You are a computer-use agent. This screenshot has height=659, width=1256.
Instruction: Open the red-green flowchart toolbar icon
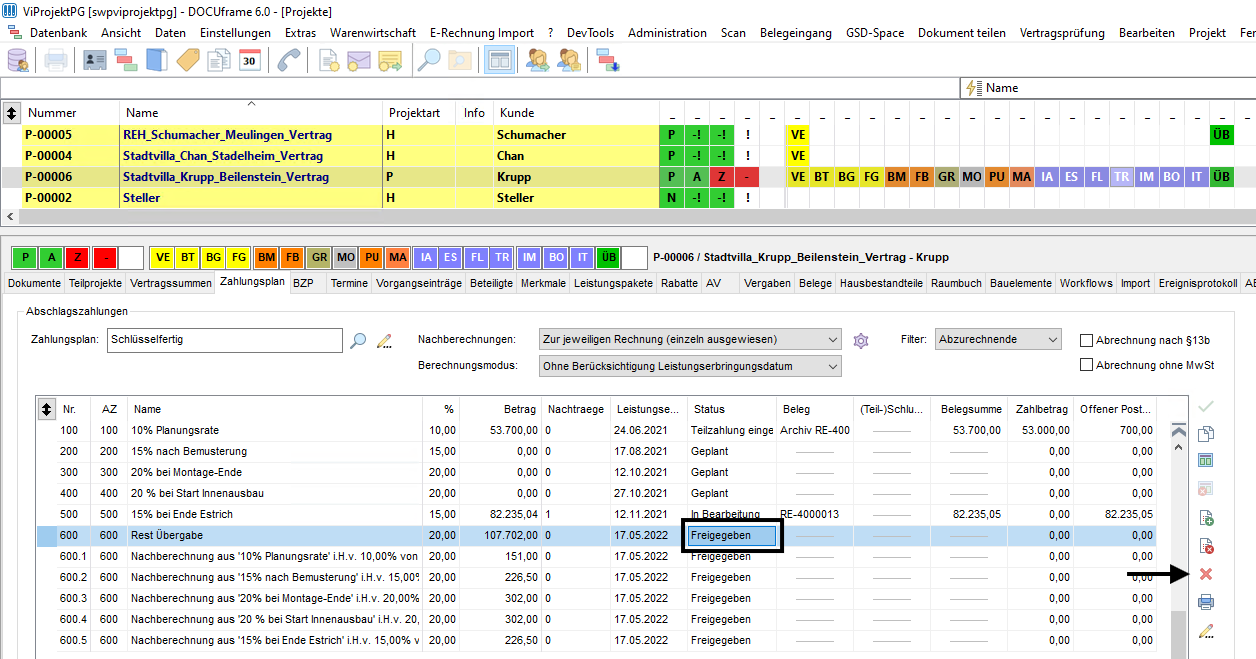coord(126,60)
